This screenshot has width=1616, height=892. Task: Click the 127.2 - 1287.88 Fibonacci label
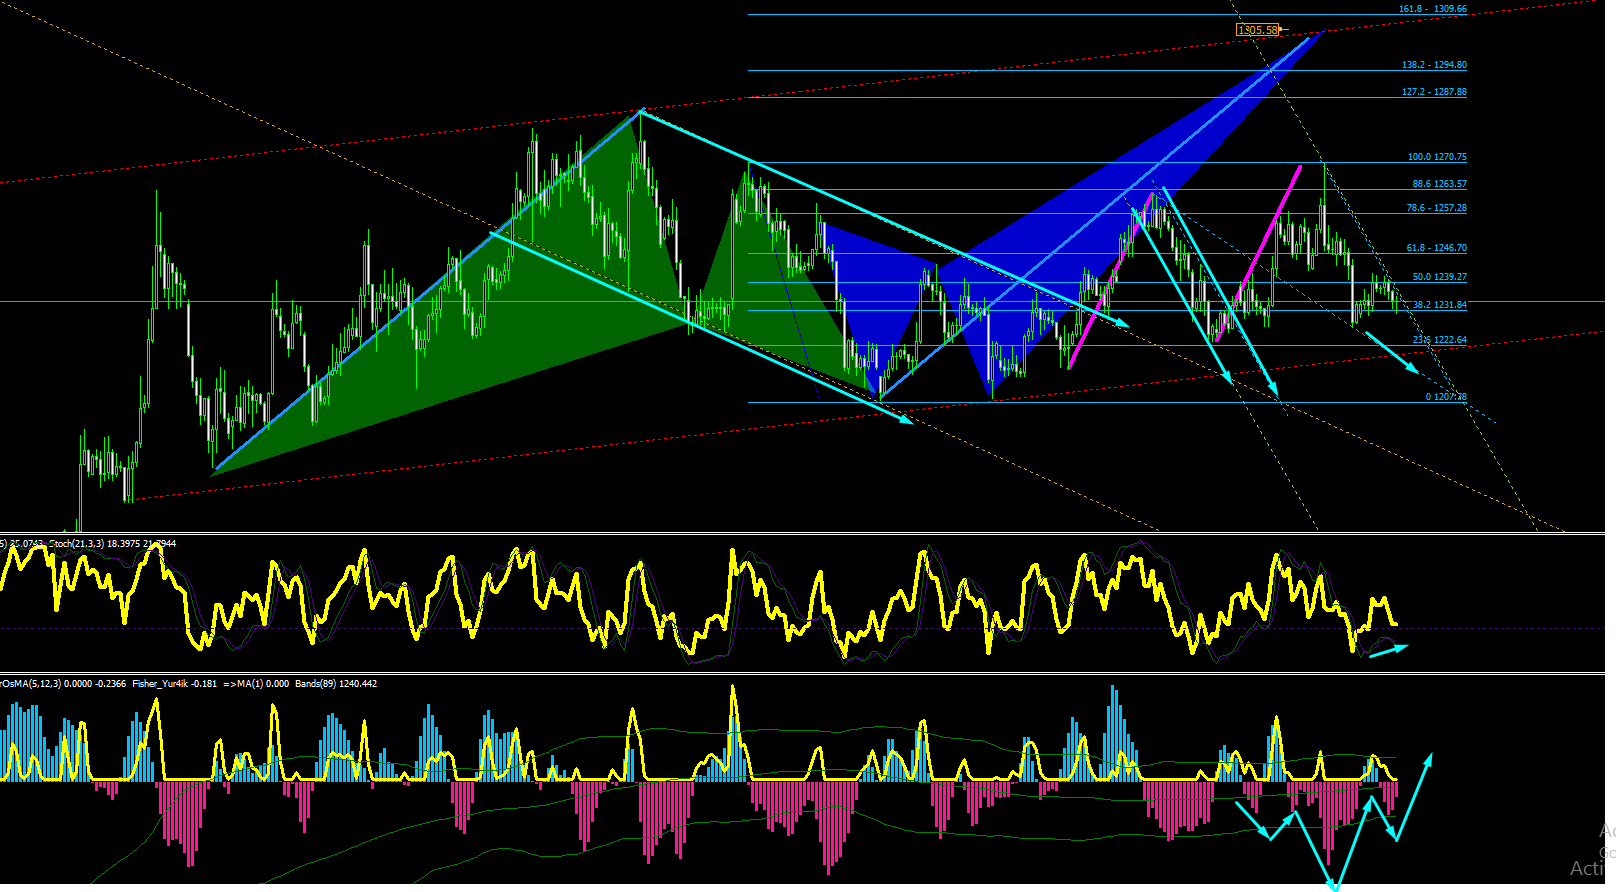(1434, 92)
